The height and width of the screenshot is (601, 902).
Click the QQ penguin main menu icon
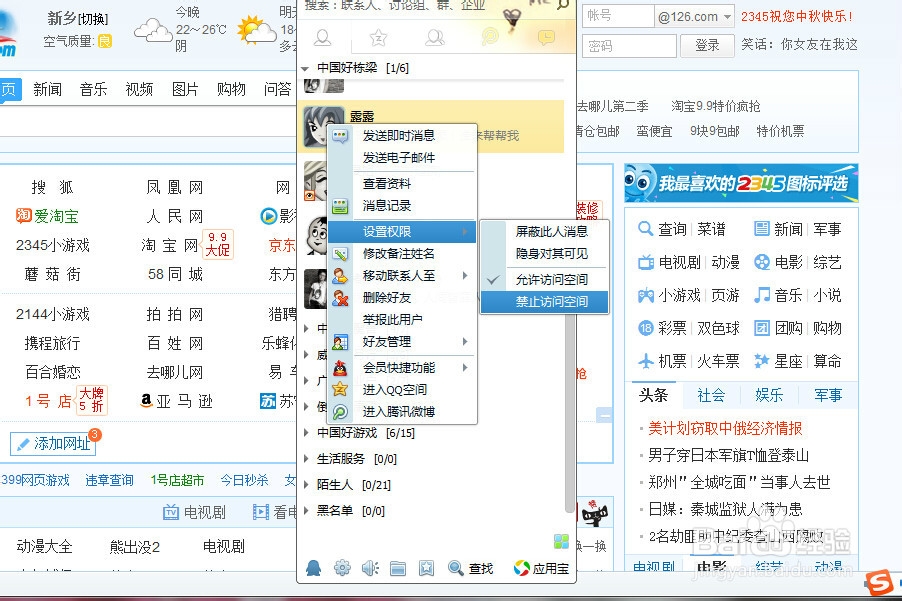314,568
